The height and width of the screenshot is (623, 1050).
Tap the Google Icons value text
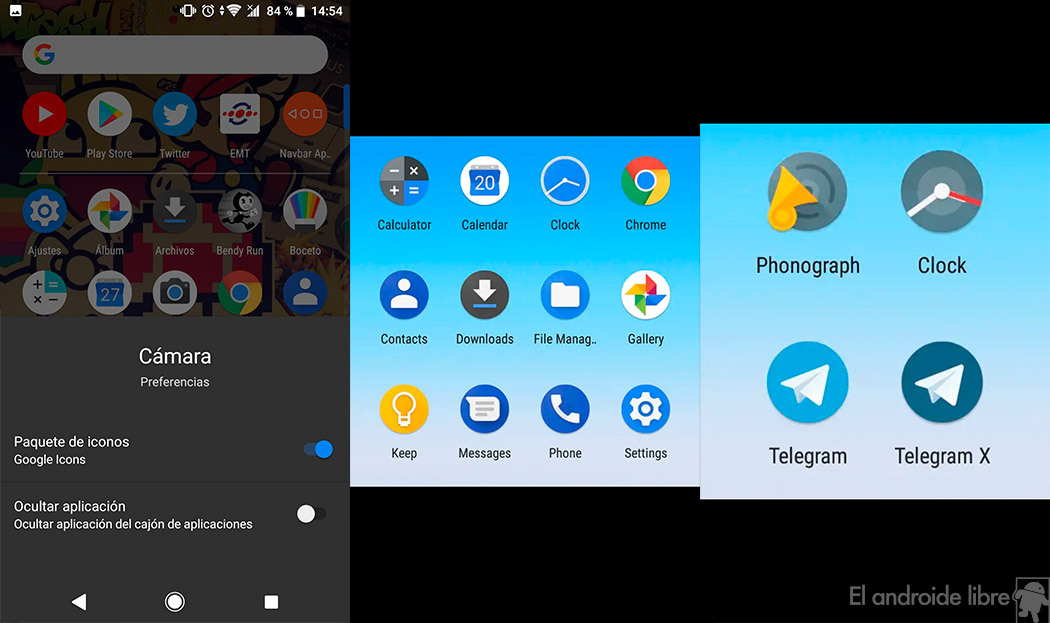[50, 460]
